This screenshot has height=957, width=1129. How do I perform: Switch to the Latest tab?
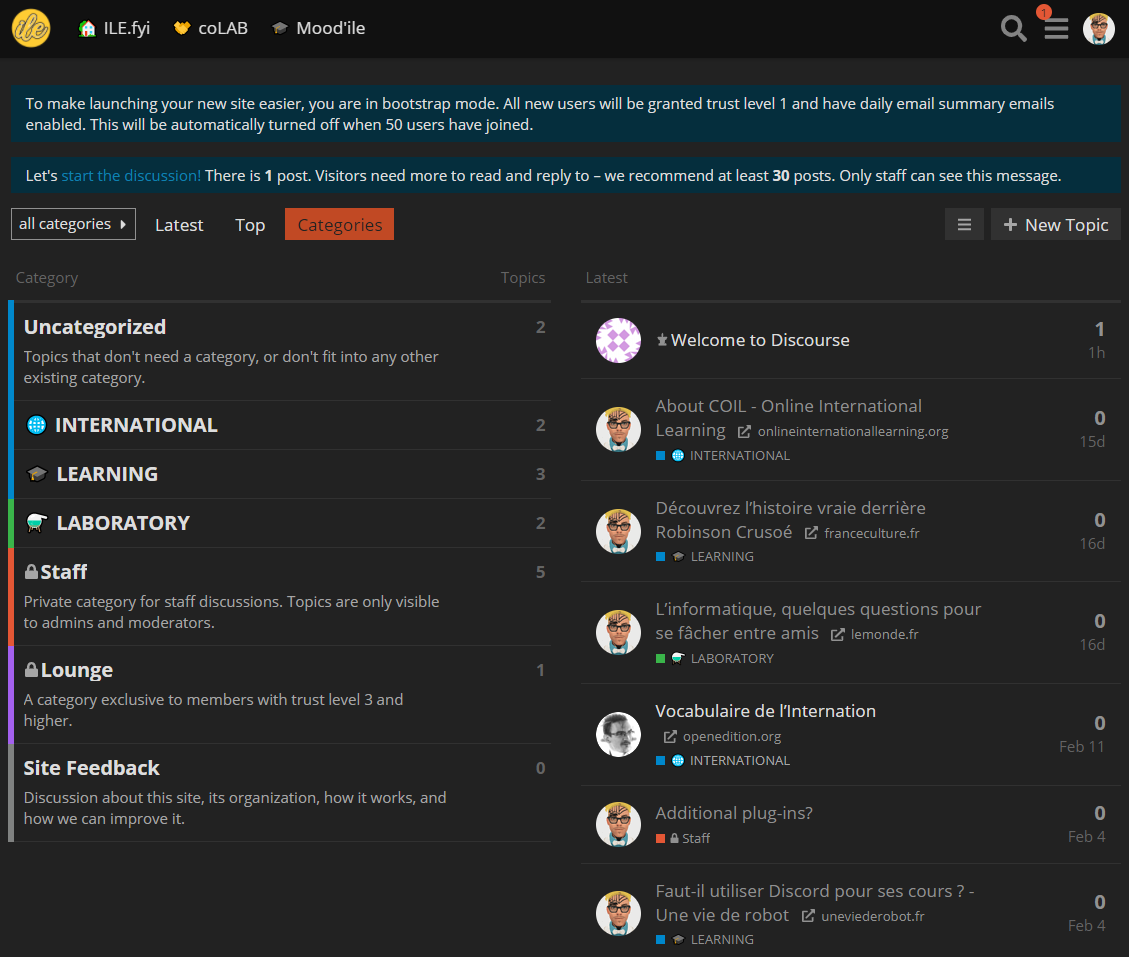[x=179, y=225]
